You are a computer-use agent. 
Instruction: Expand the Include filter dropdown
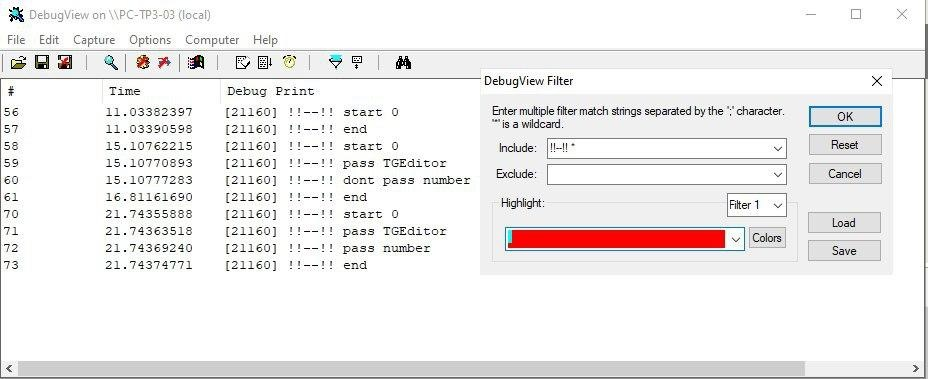778,149
